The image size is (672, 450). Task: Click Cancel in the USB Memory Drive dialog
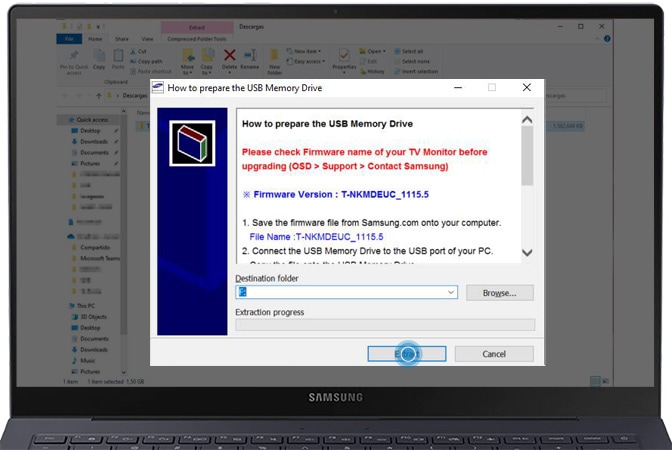tap(494, 354)
